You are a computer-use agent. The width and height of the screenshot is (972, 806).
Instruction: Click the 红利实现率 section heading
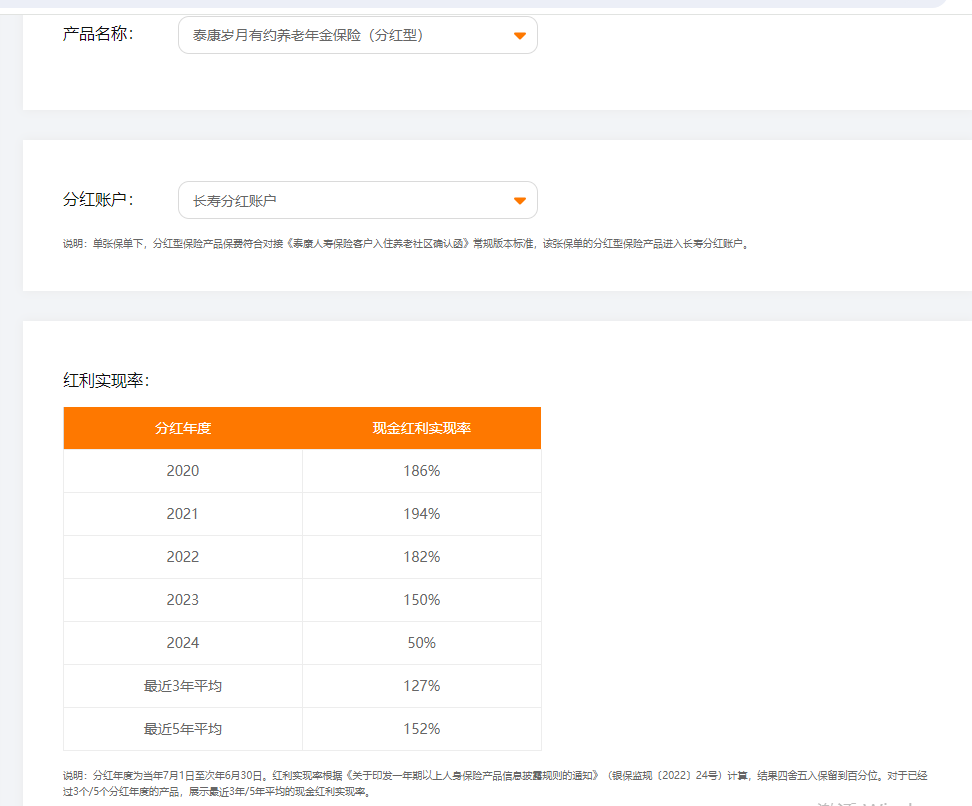point(106,381)
